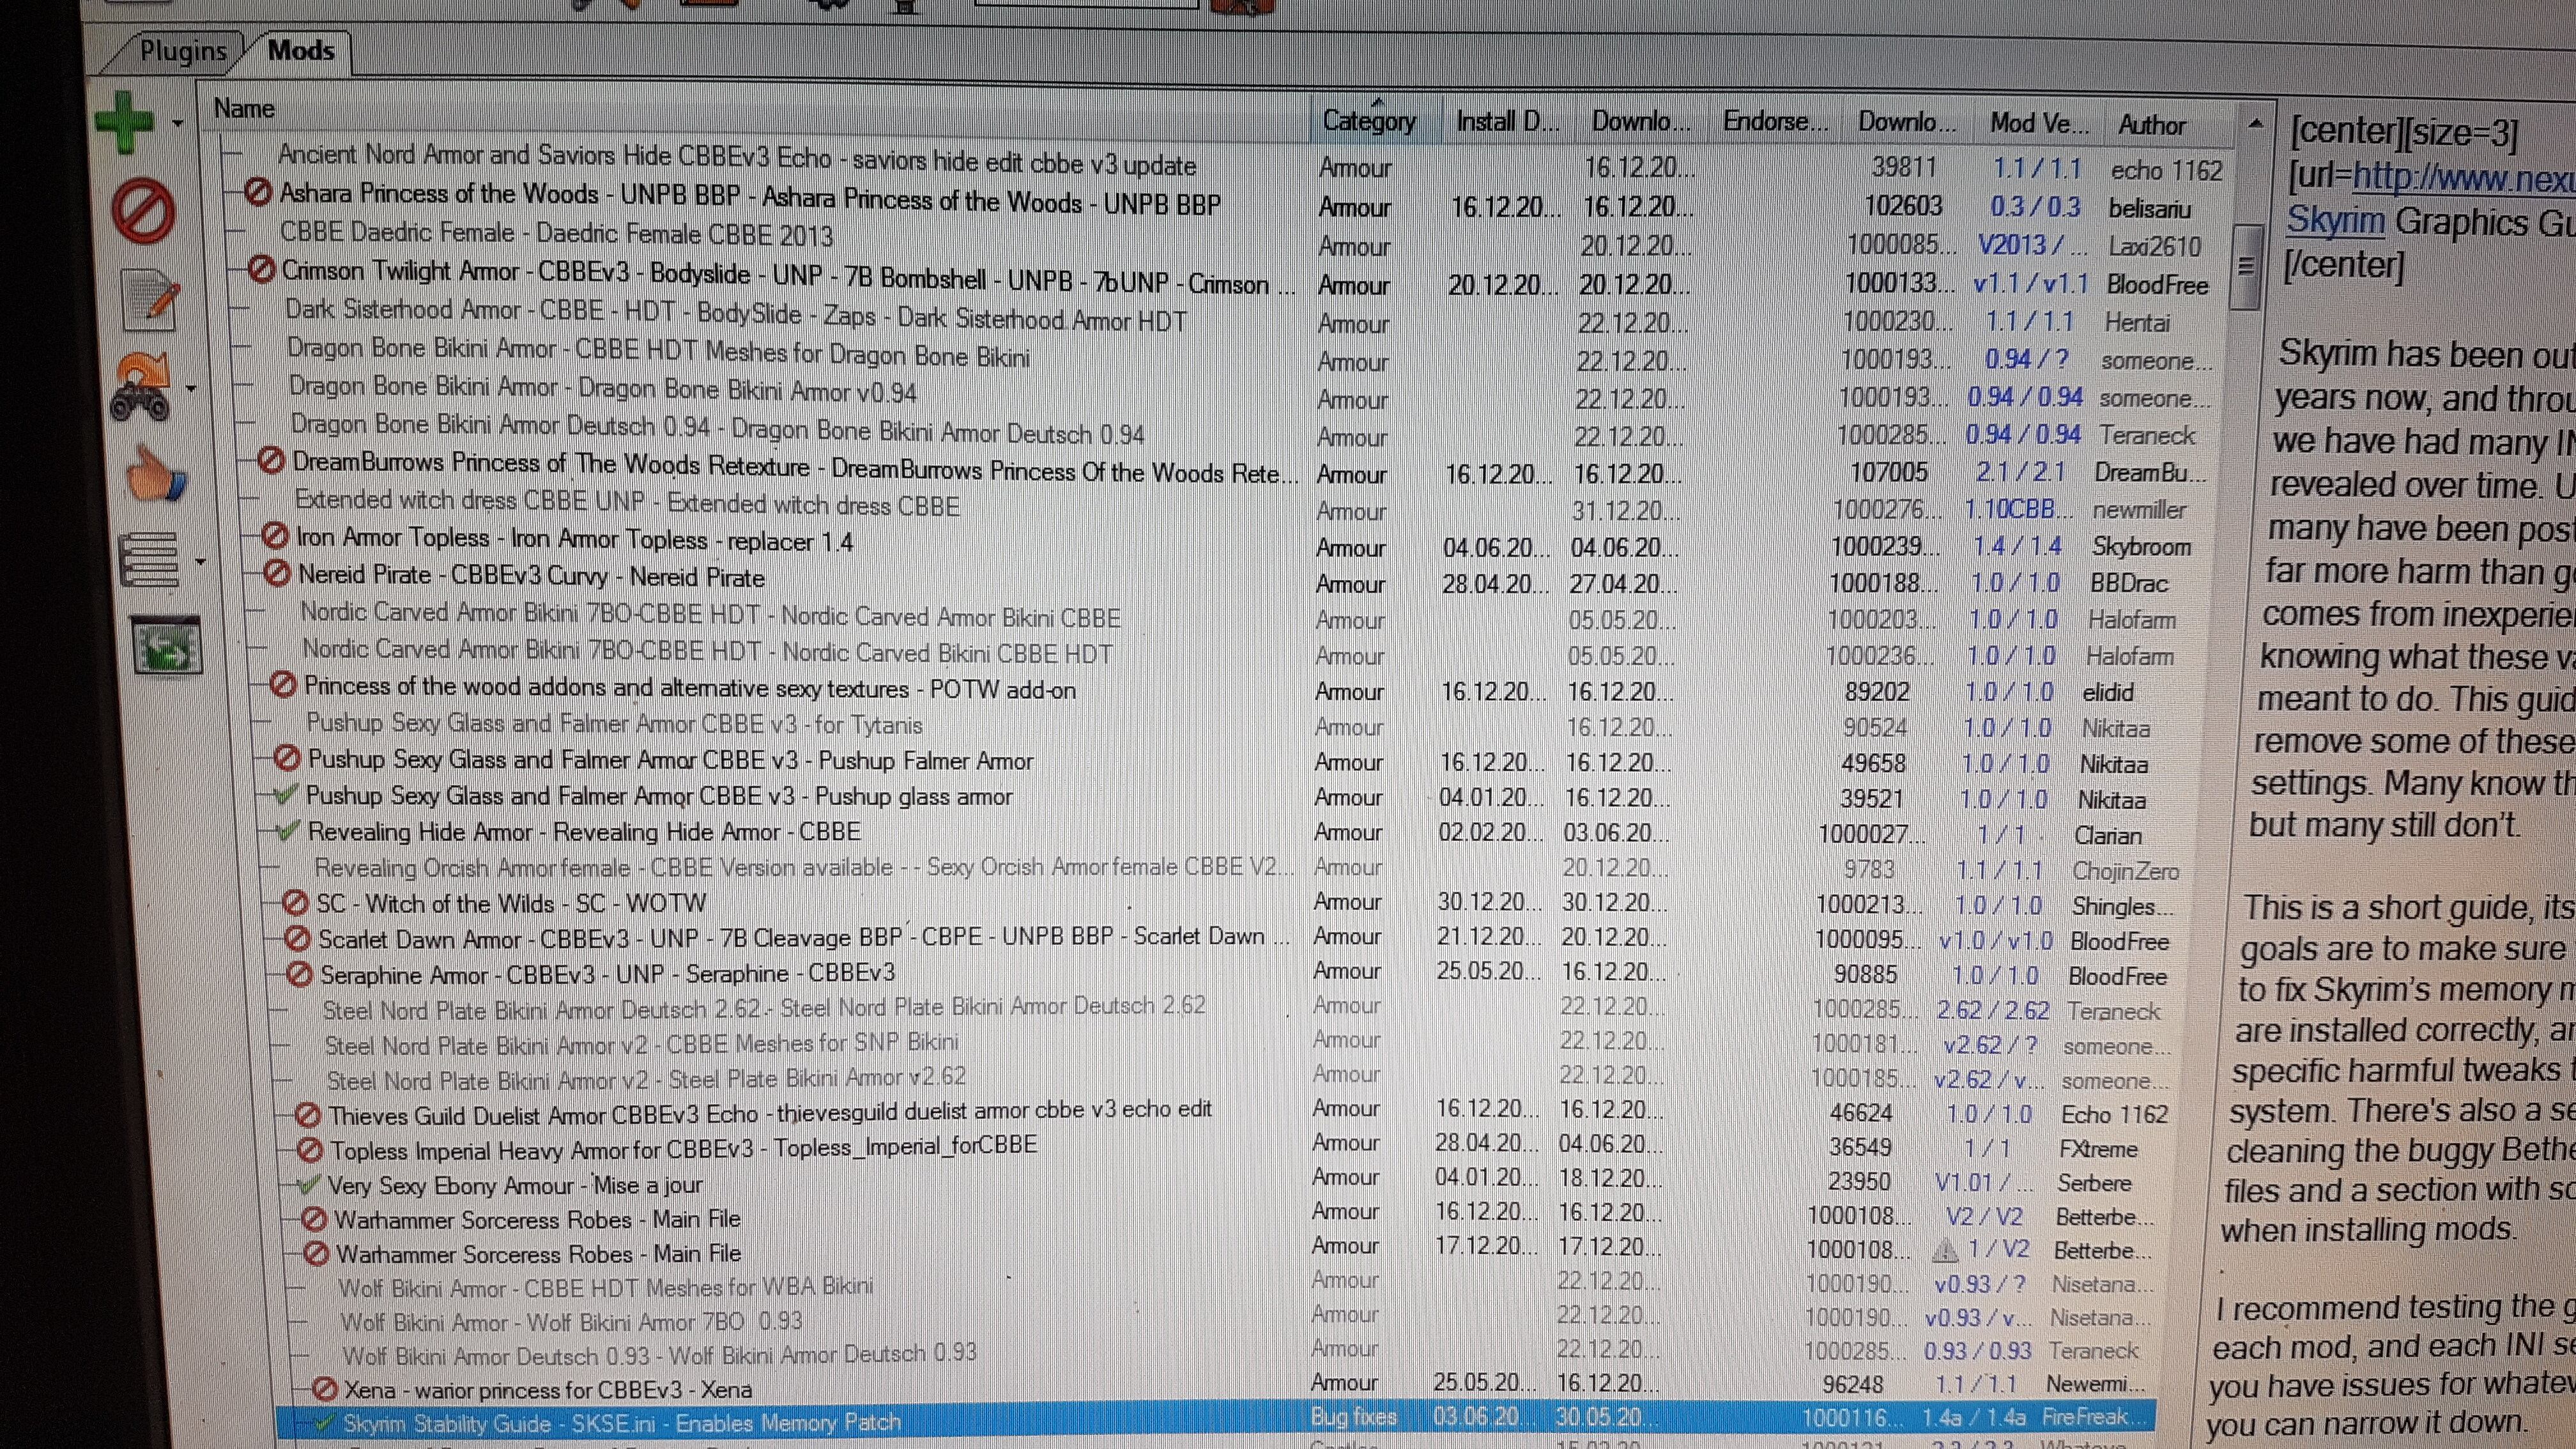Open the http://www.nex link in description
2576x1449 pixels.
pyautogui.click(x=2463, y=178)
